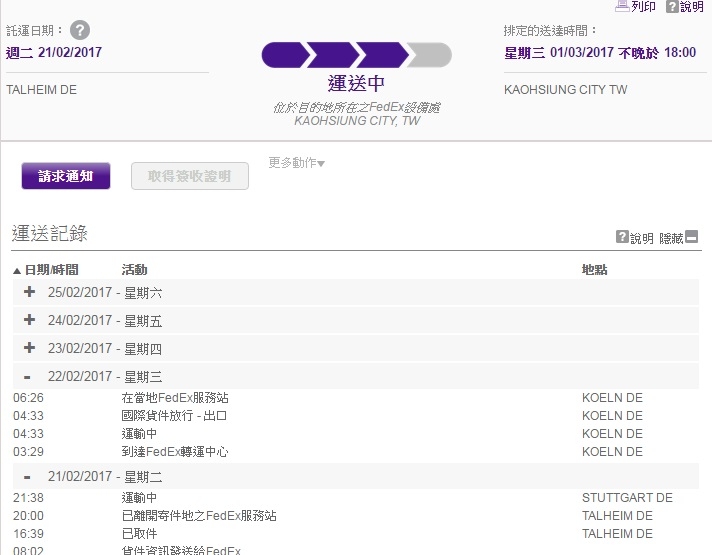Screen dimensions: 712x555
Task: Click the 16:39 time entry
Action: point(28,534)
